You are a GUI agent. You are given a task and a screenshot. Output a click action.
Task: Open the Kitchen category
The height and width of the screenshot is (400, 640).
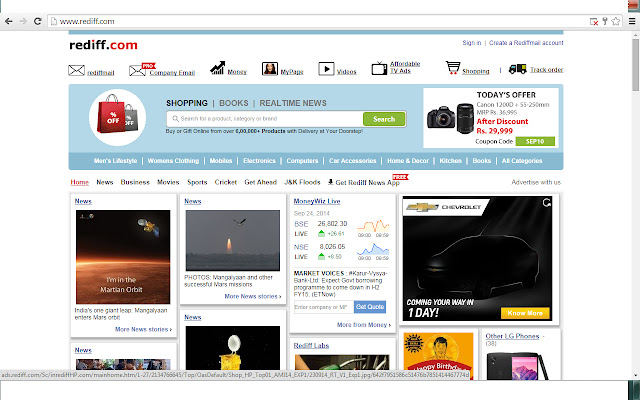pos(450,161)
